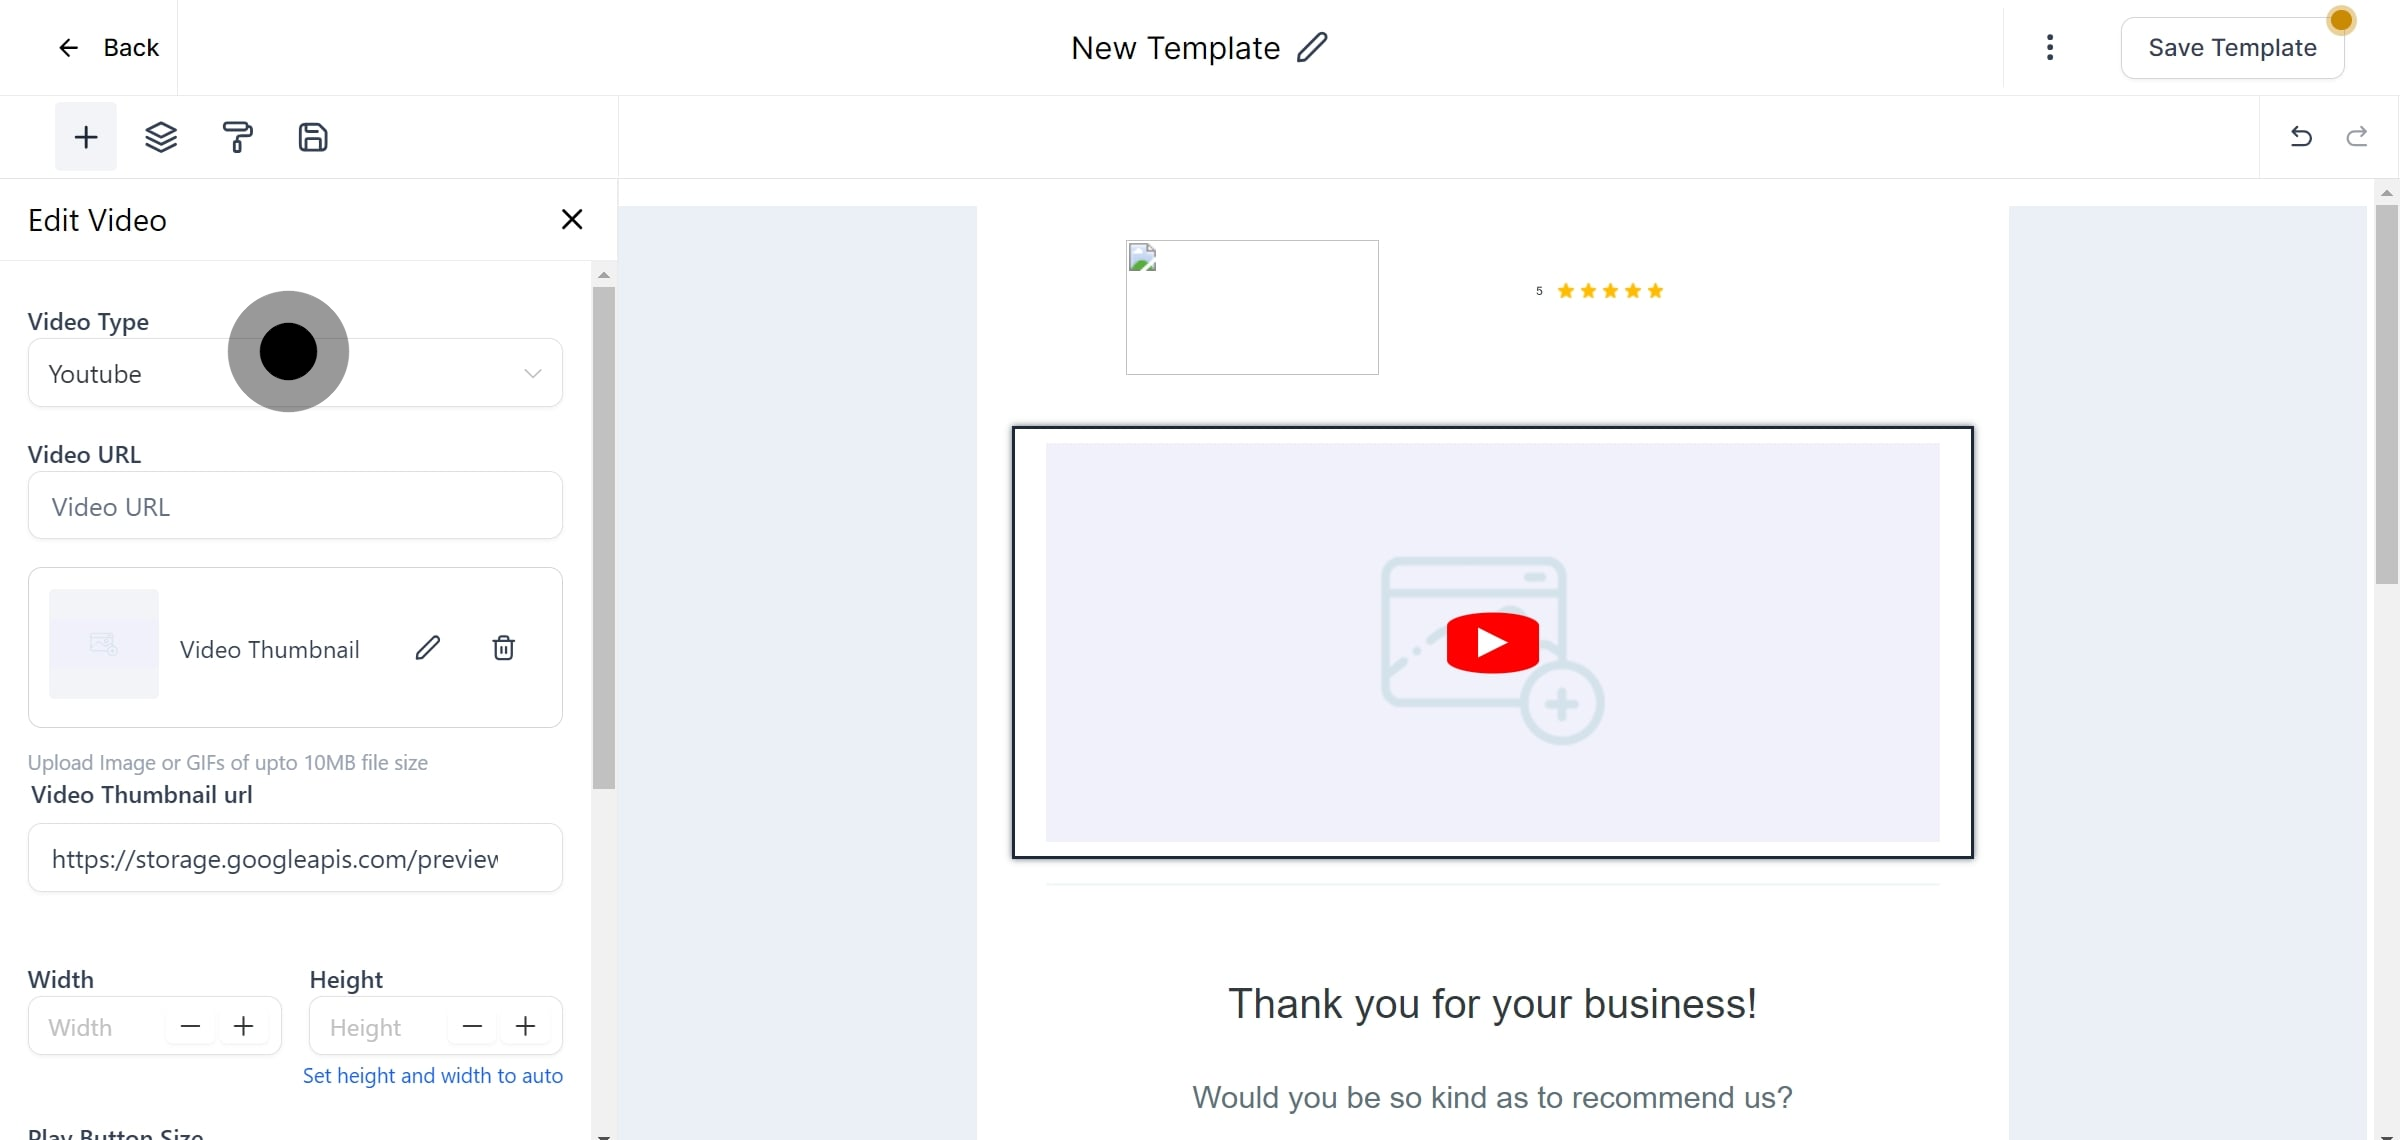The height and width of the screenshot is (1140, 2400).
Task: Click the save draft icon
Action: coord(313,137)
